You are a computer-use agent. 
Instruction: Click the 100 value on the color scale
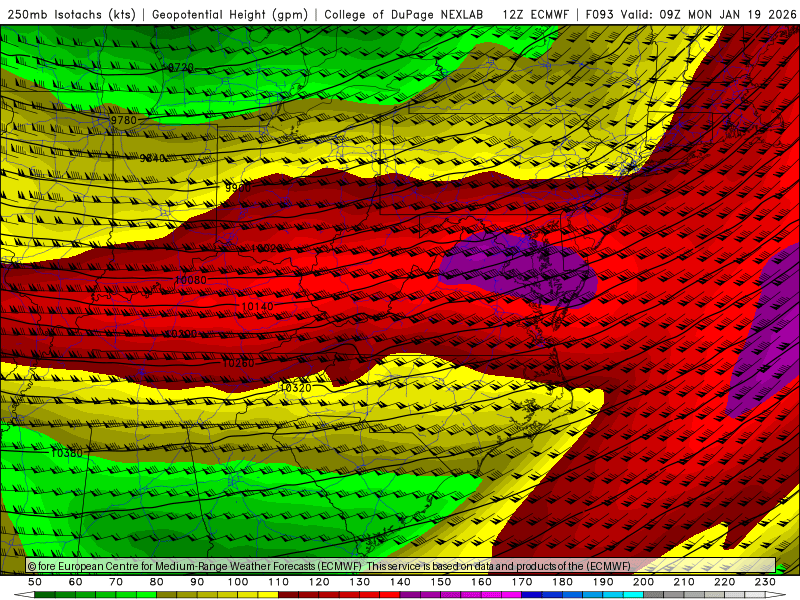pyautogui.click(x=238, y=582)
